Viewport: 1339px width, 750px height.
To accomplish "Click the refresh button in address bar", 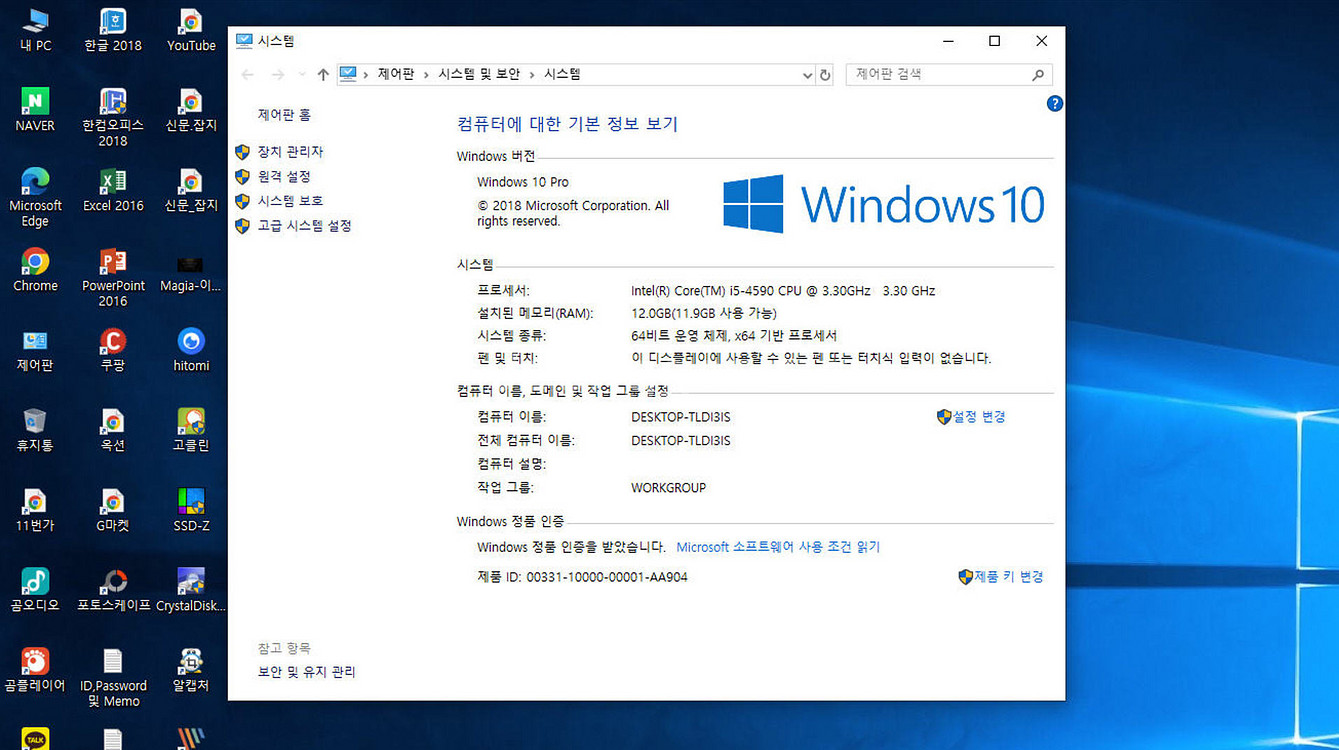I will pyautogui.click(x=825, y=74).
